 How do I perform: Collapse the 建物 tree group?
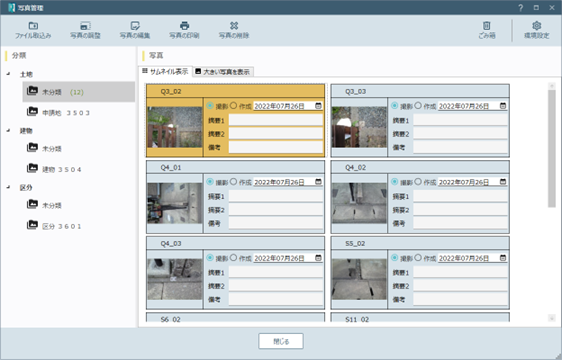(x=8, y=130)
